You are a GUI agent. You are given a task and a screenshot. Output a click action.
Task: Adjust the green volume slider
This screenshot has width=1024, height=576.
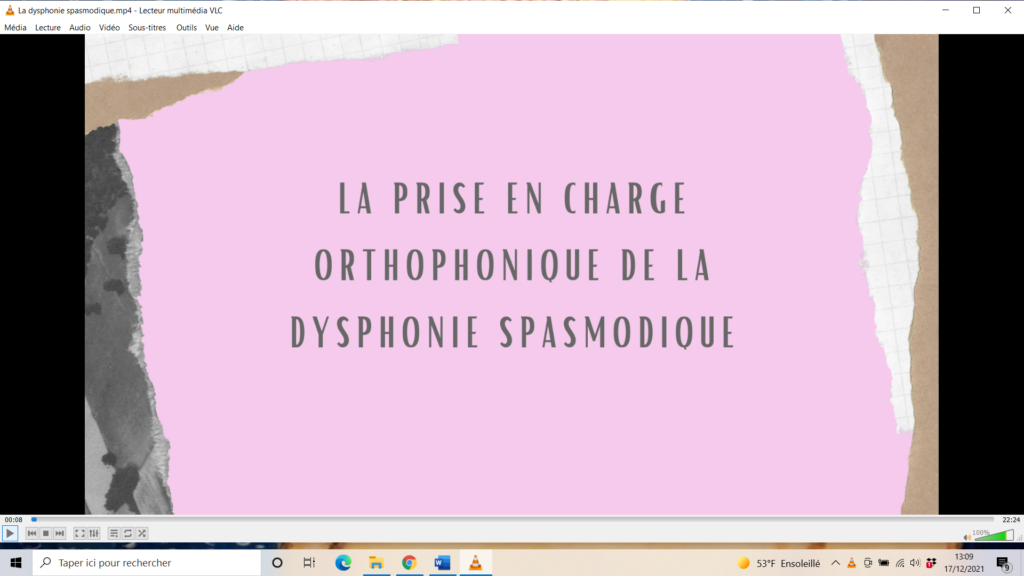(992, 536)
